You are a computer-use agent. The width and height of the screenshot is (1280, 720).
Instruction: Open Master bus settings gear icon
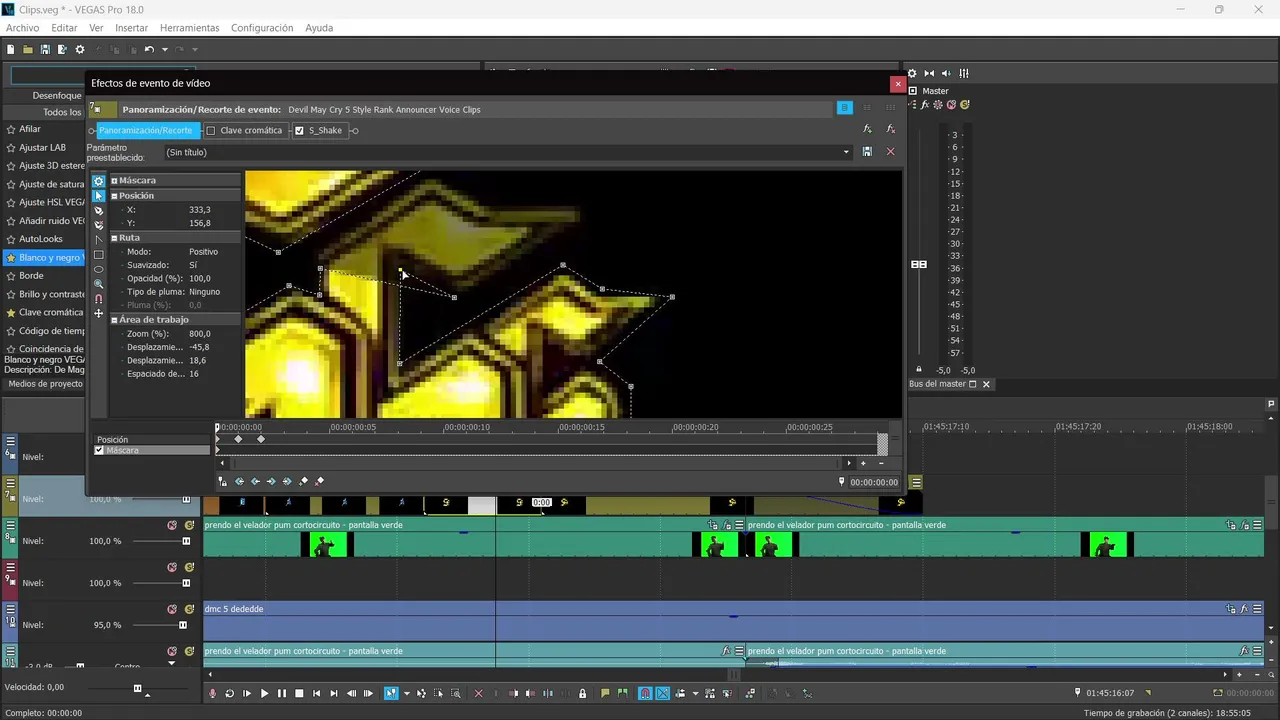(x=912, y=73)
